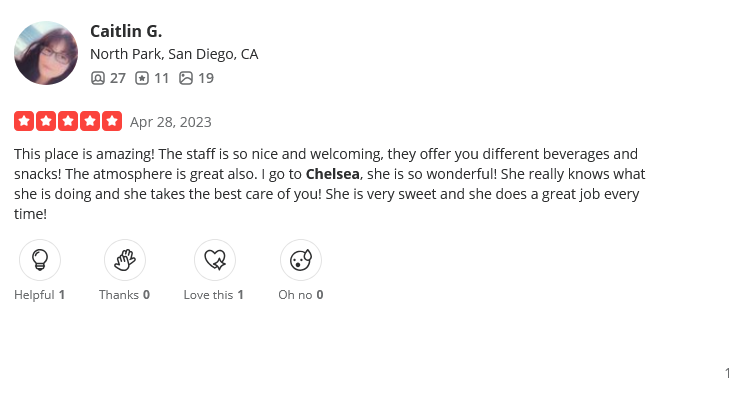Click the Helpful 1 label
The width and height of the screenshot is (729, 400).
pyautogui.click(x=40, y=295)
